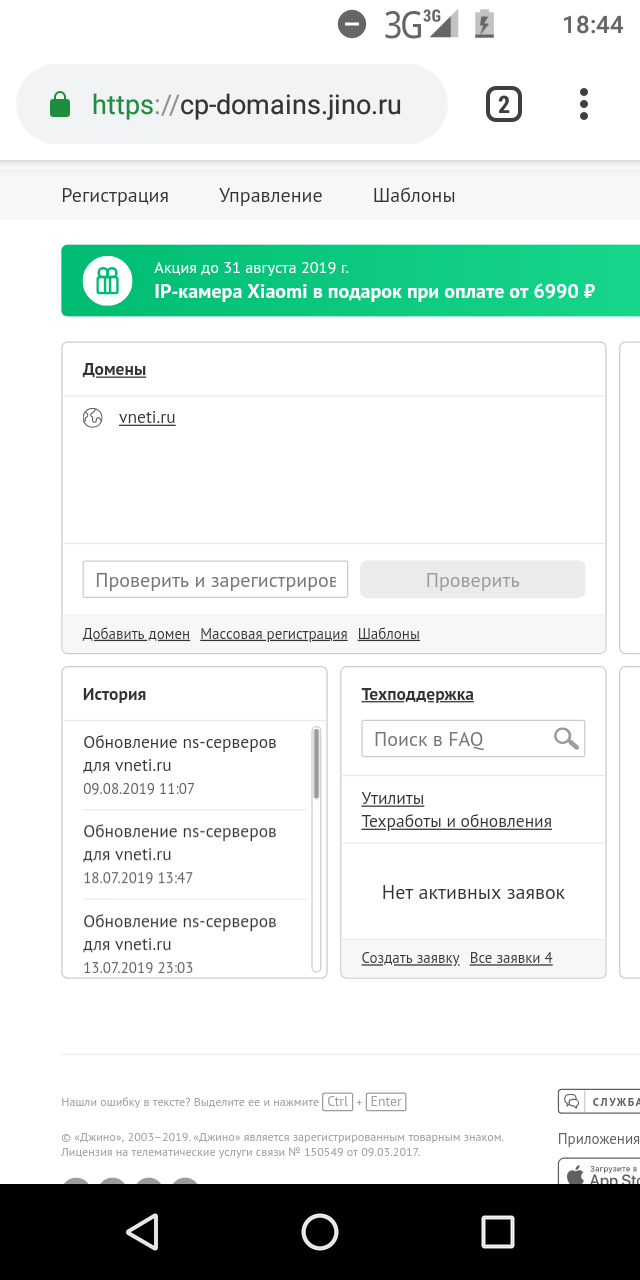Click the Проверить button

click(472, 580)
